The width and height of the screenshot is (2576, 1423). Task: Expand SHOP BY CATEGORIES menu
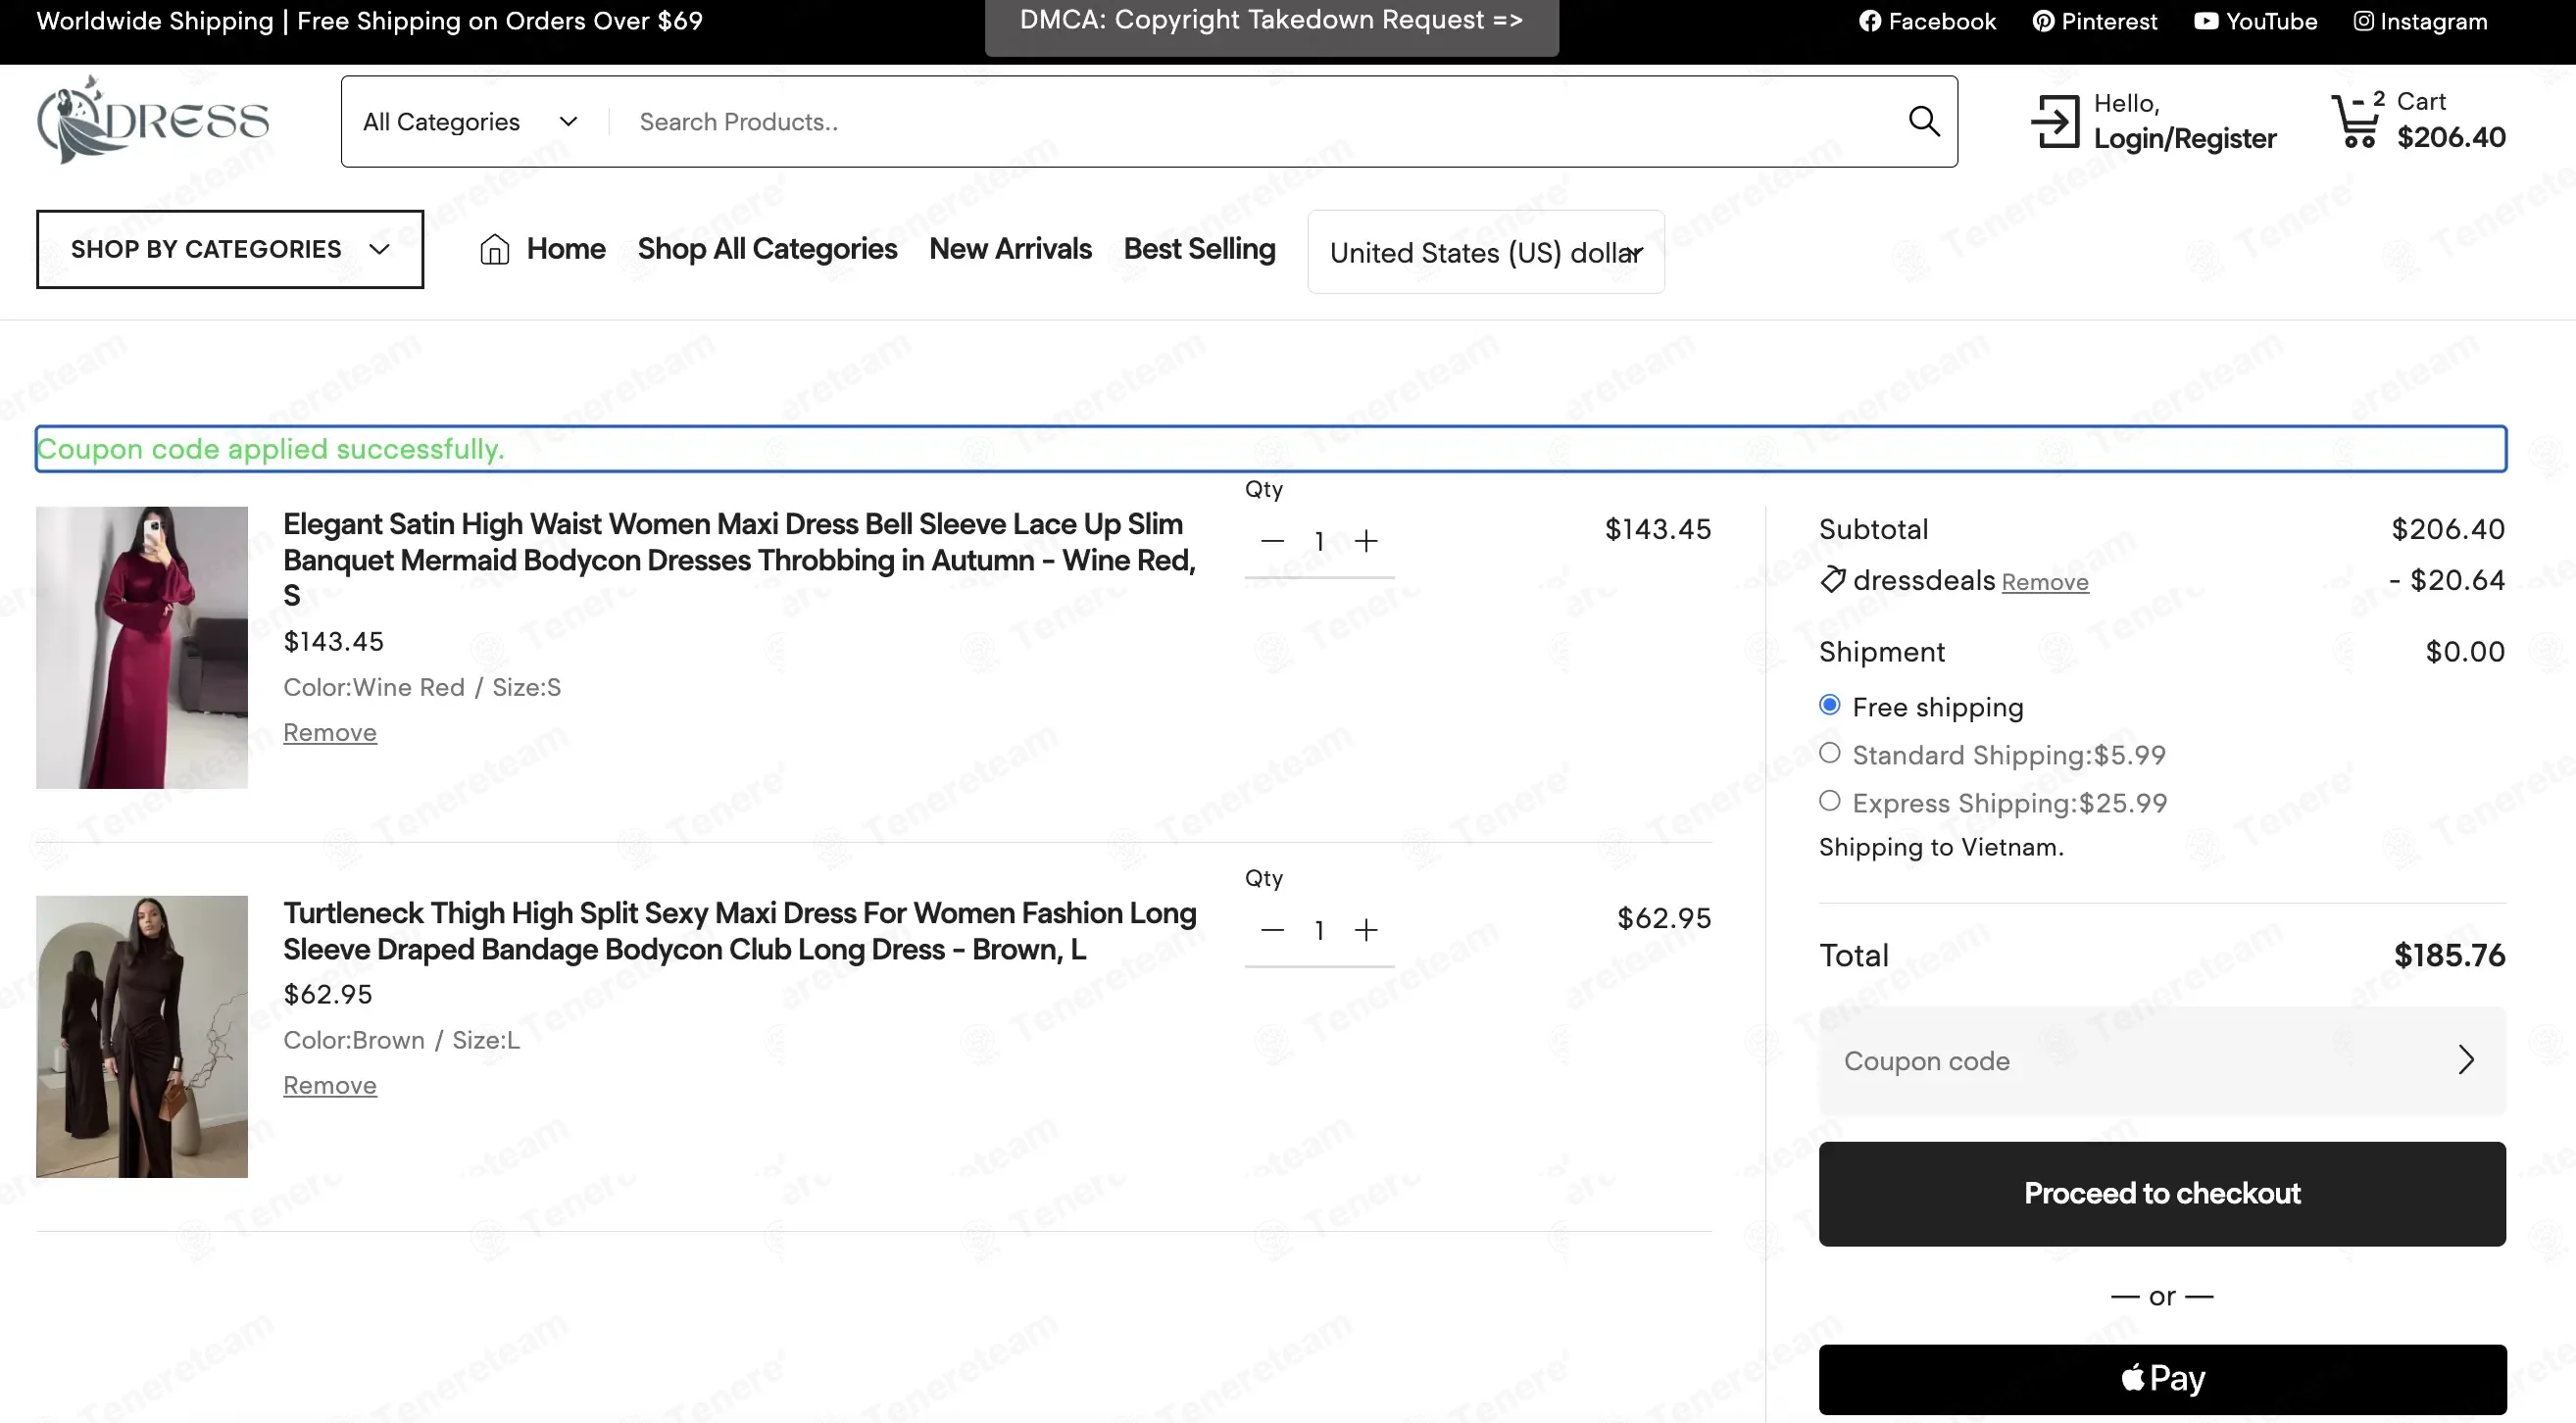230,249
